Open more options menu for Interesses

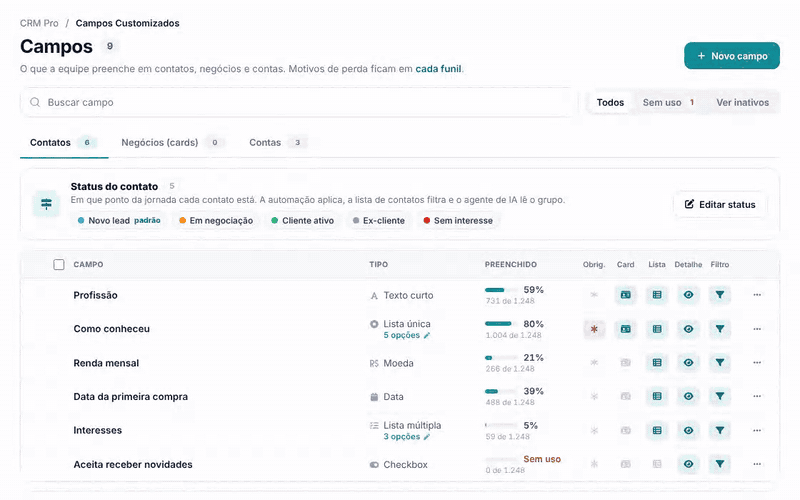pyautogui.click(x=757, y=431)
